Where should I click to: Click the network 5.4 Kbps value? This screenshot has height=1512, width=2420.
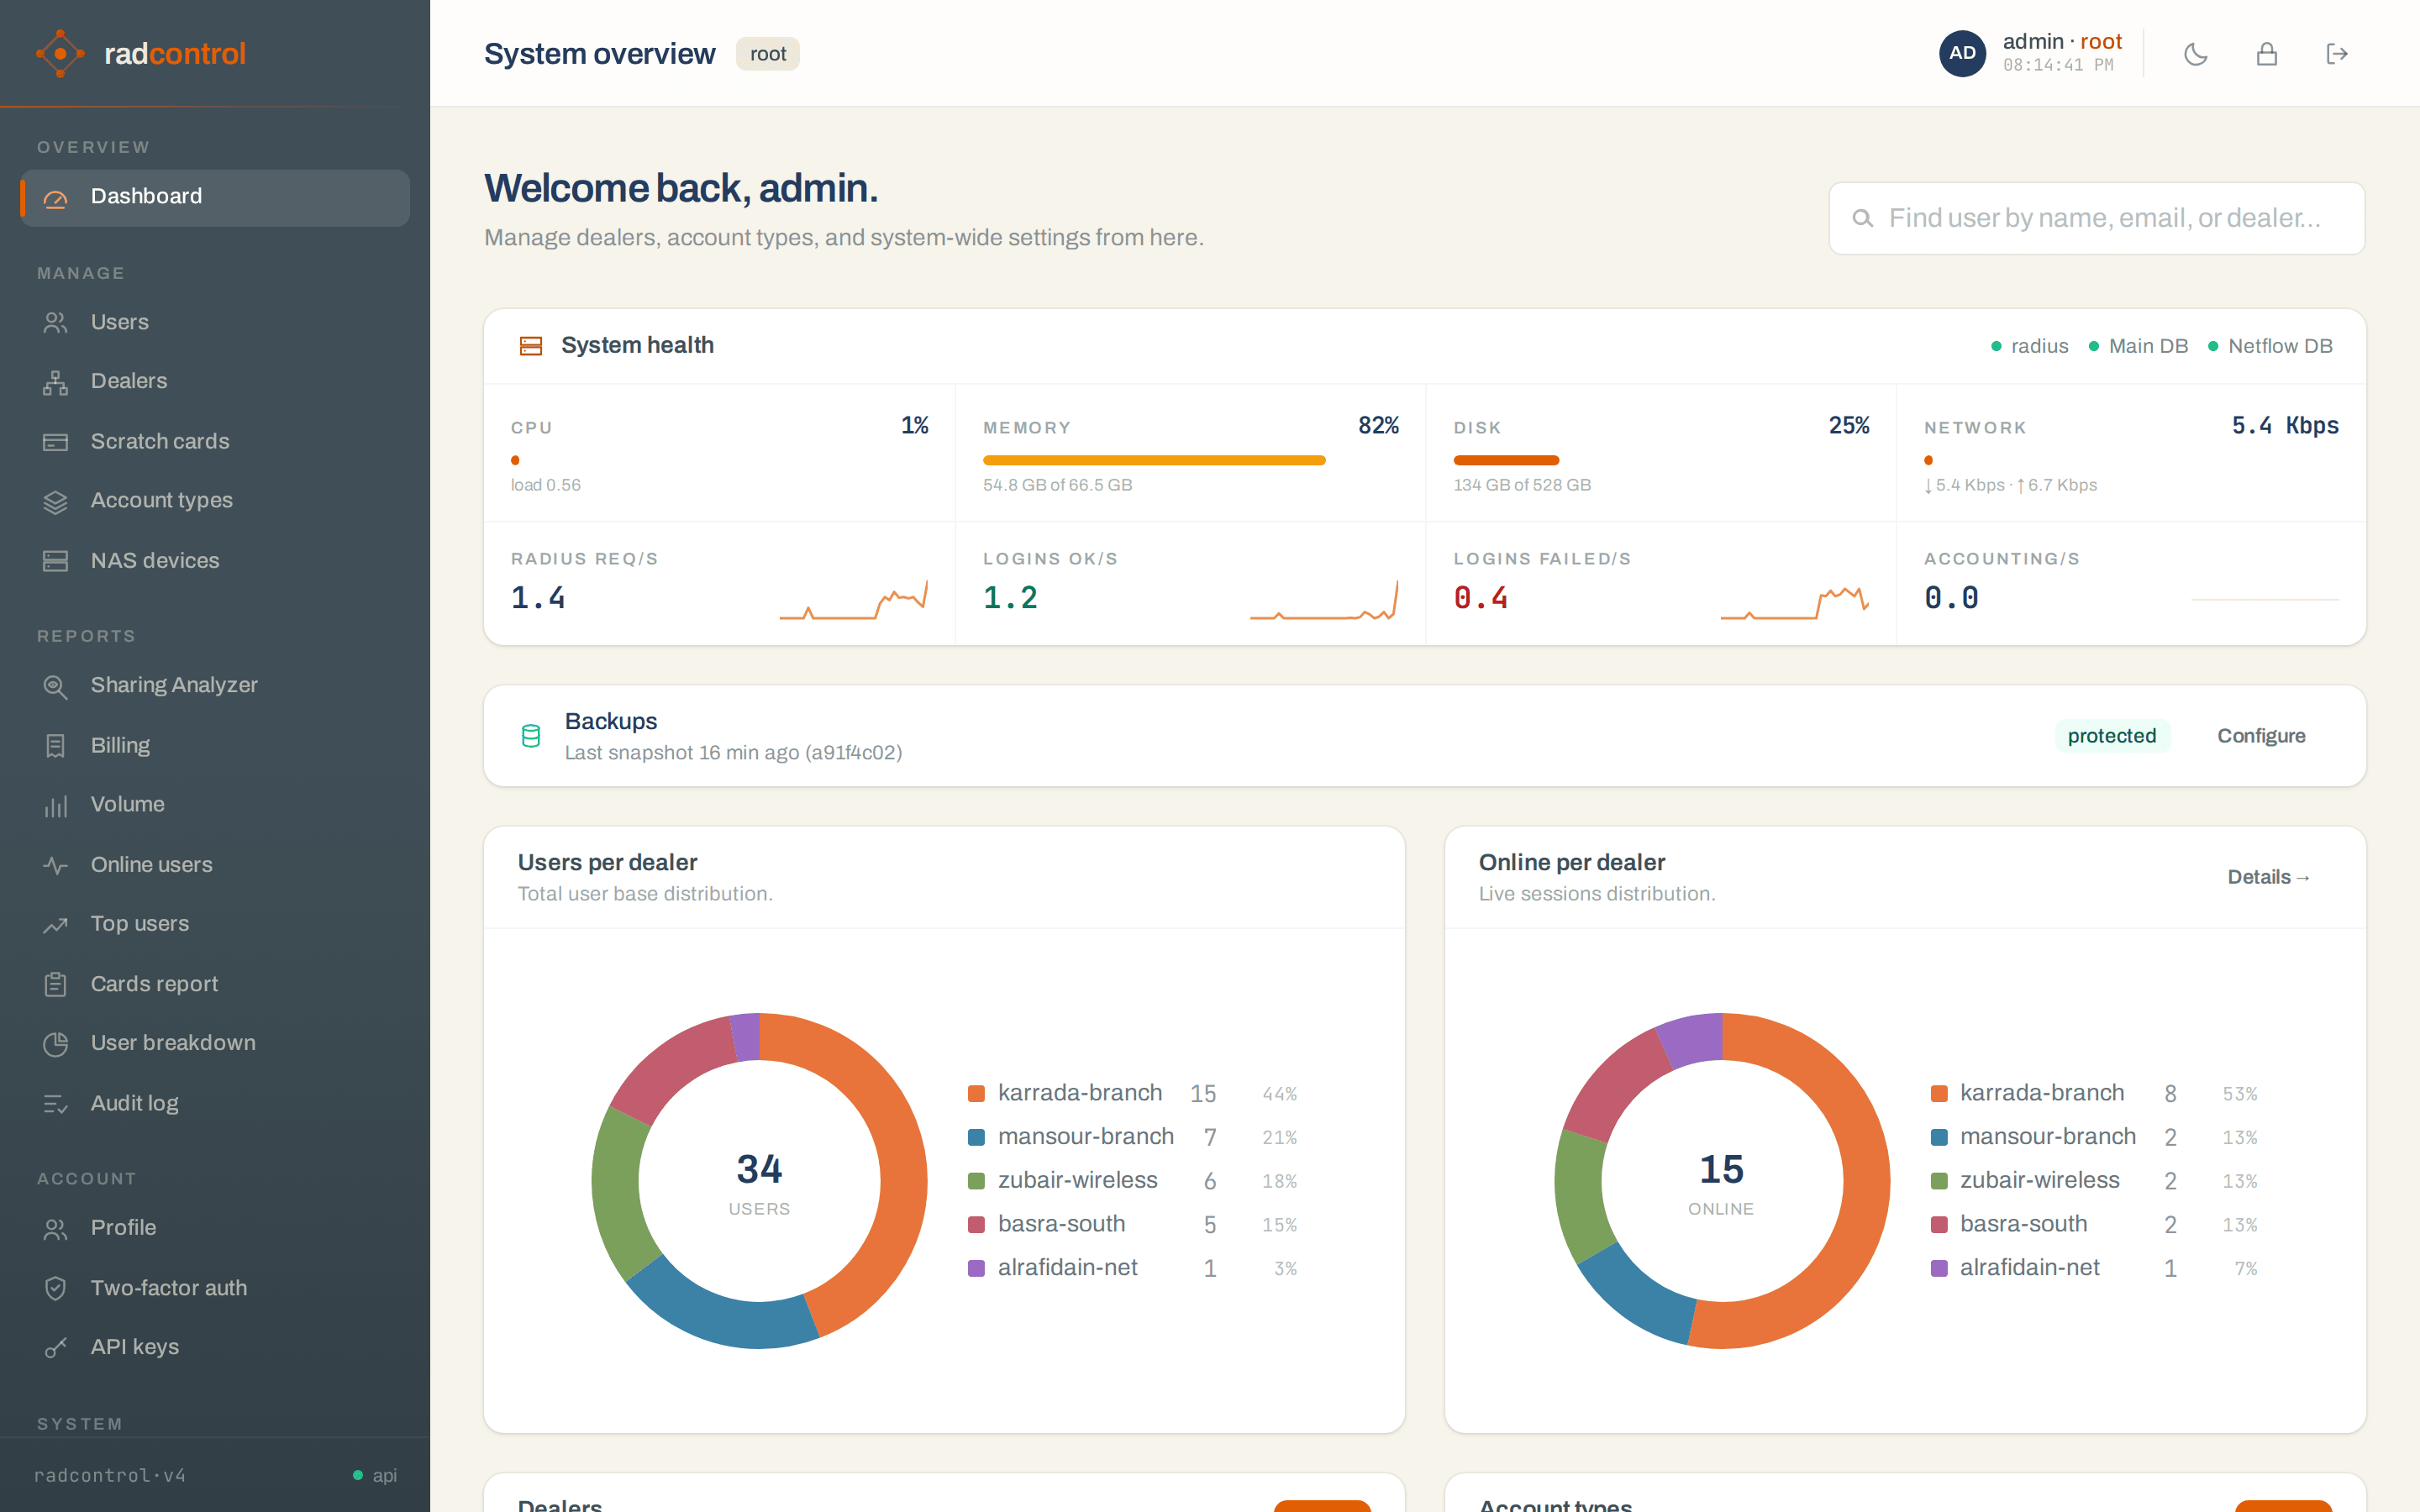click(x=2285, y=425)
